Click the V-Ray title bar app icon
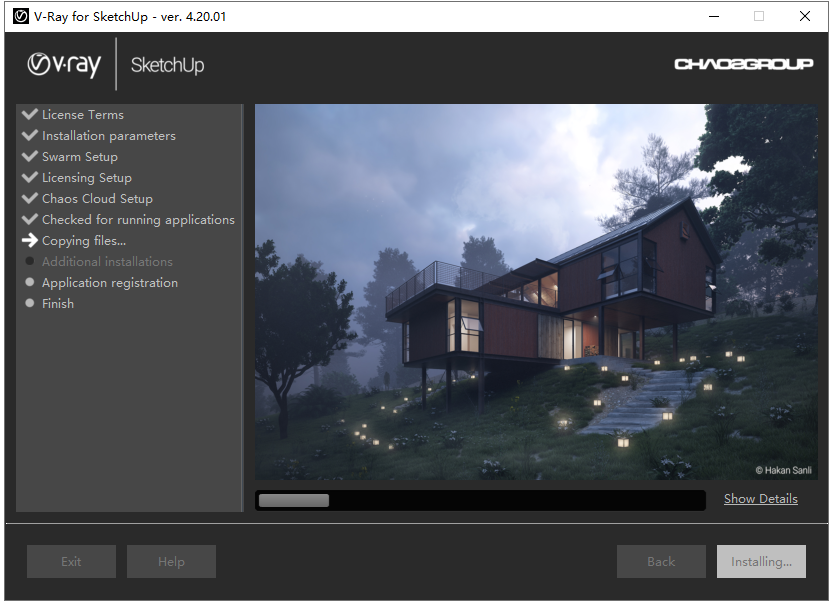The height and width of the screenshot is (606, 833). pos(21,16)
